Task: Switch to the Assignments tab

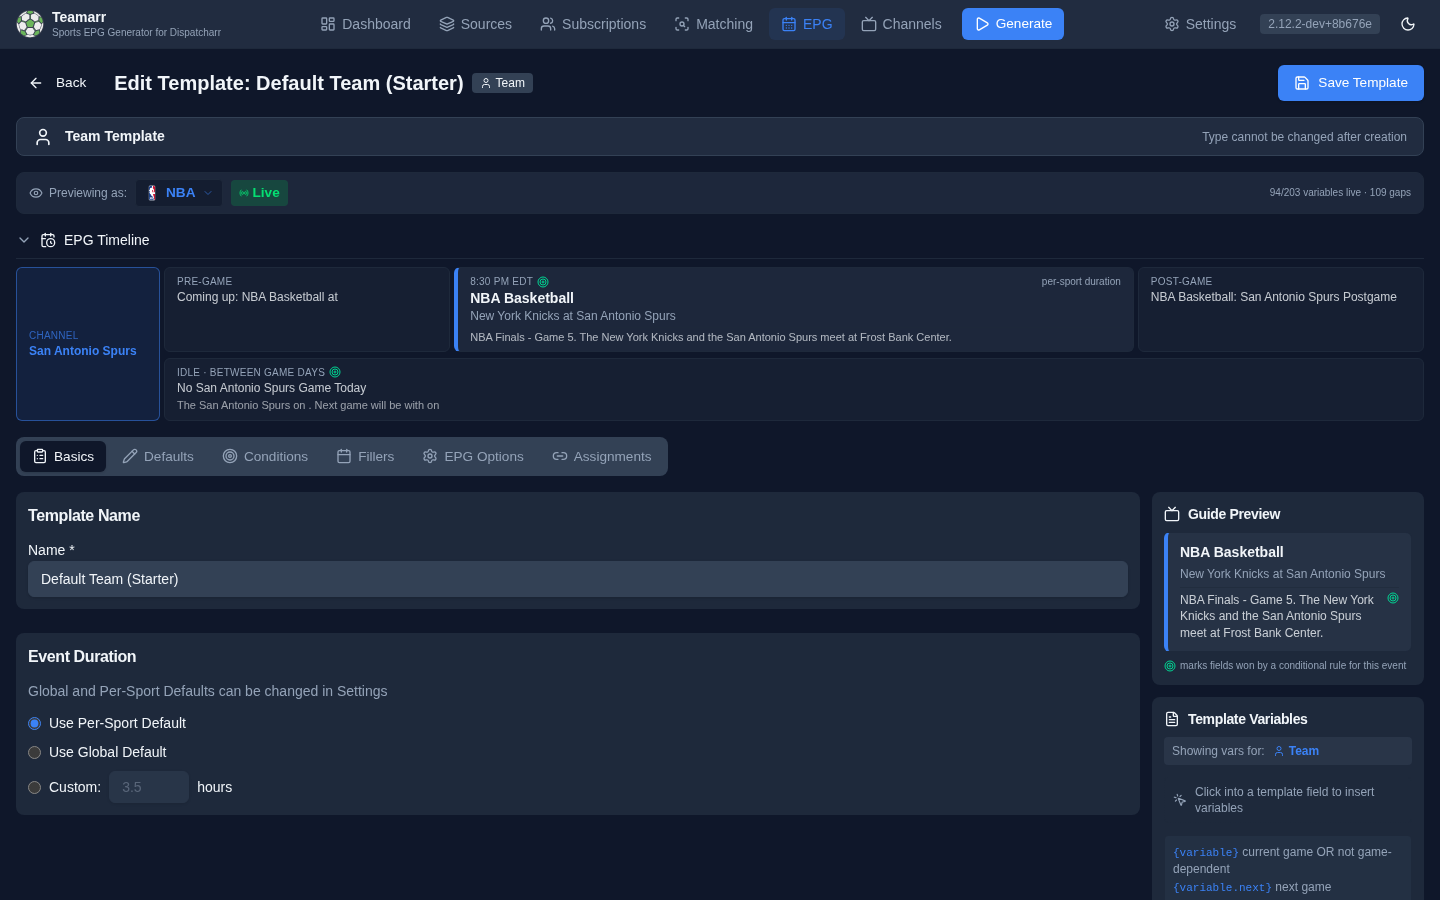Action: (602, 457)
